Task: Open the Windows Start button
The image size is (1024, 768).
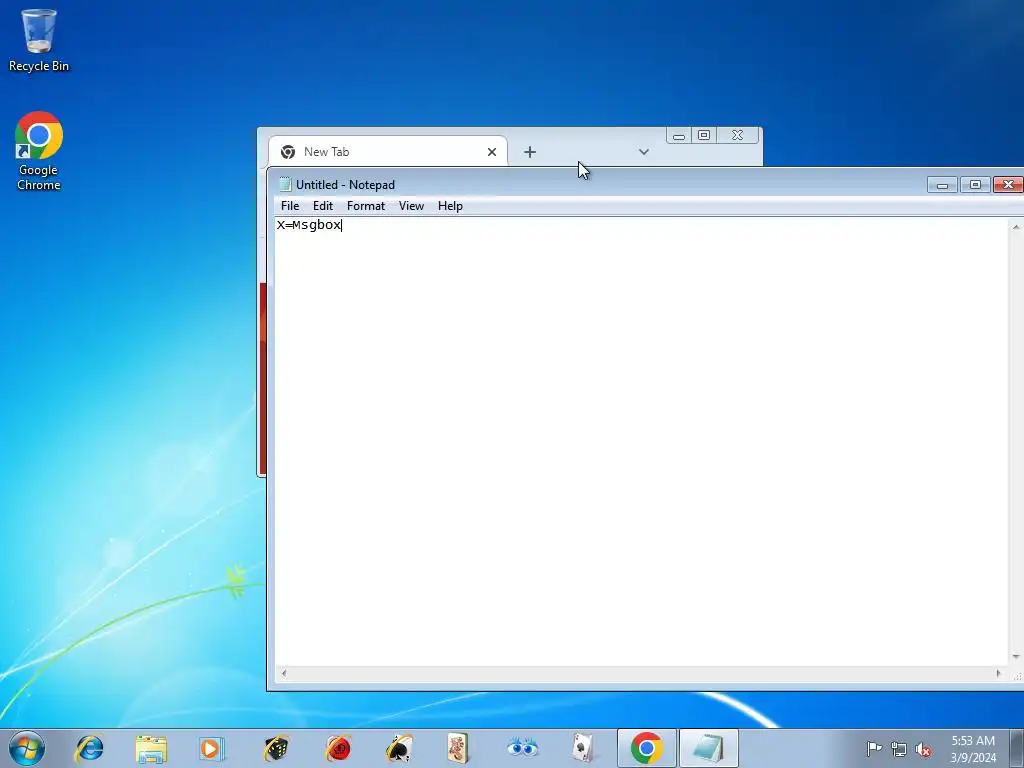Action: (27, 748)
